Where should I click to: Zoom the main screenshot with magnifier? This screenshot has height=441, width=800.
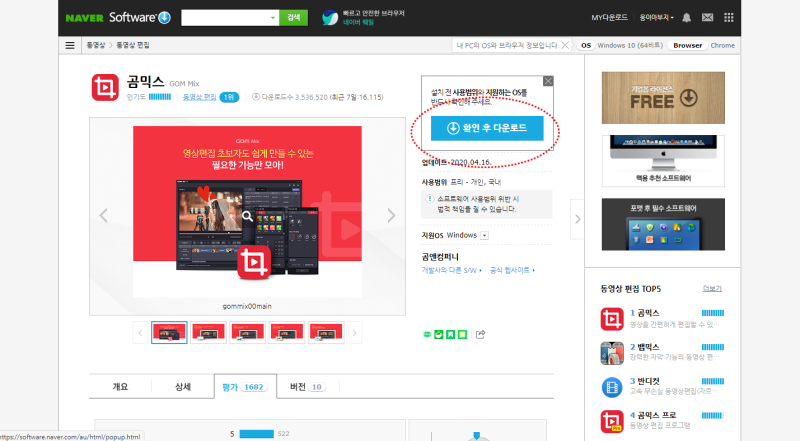point(247,216)
